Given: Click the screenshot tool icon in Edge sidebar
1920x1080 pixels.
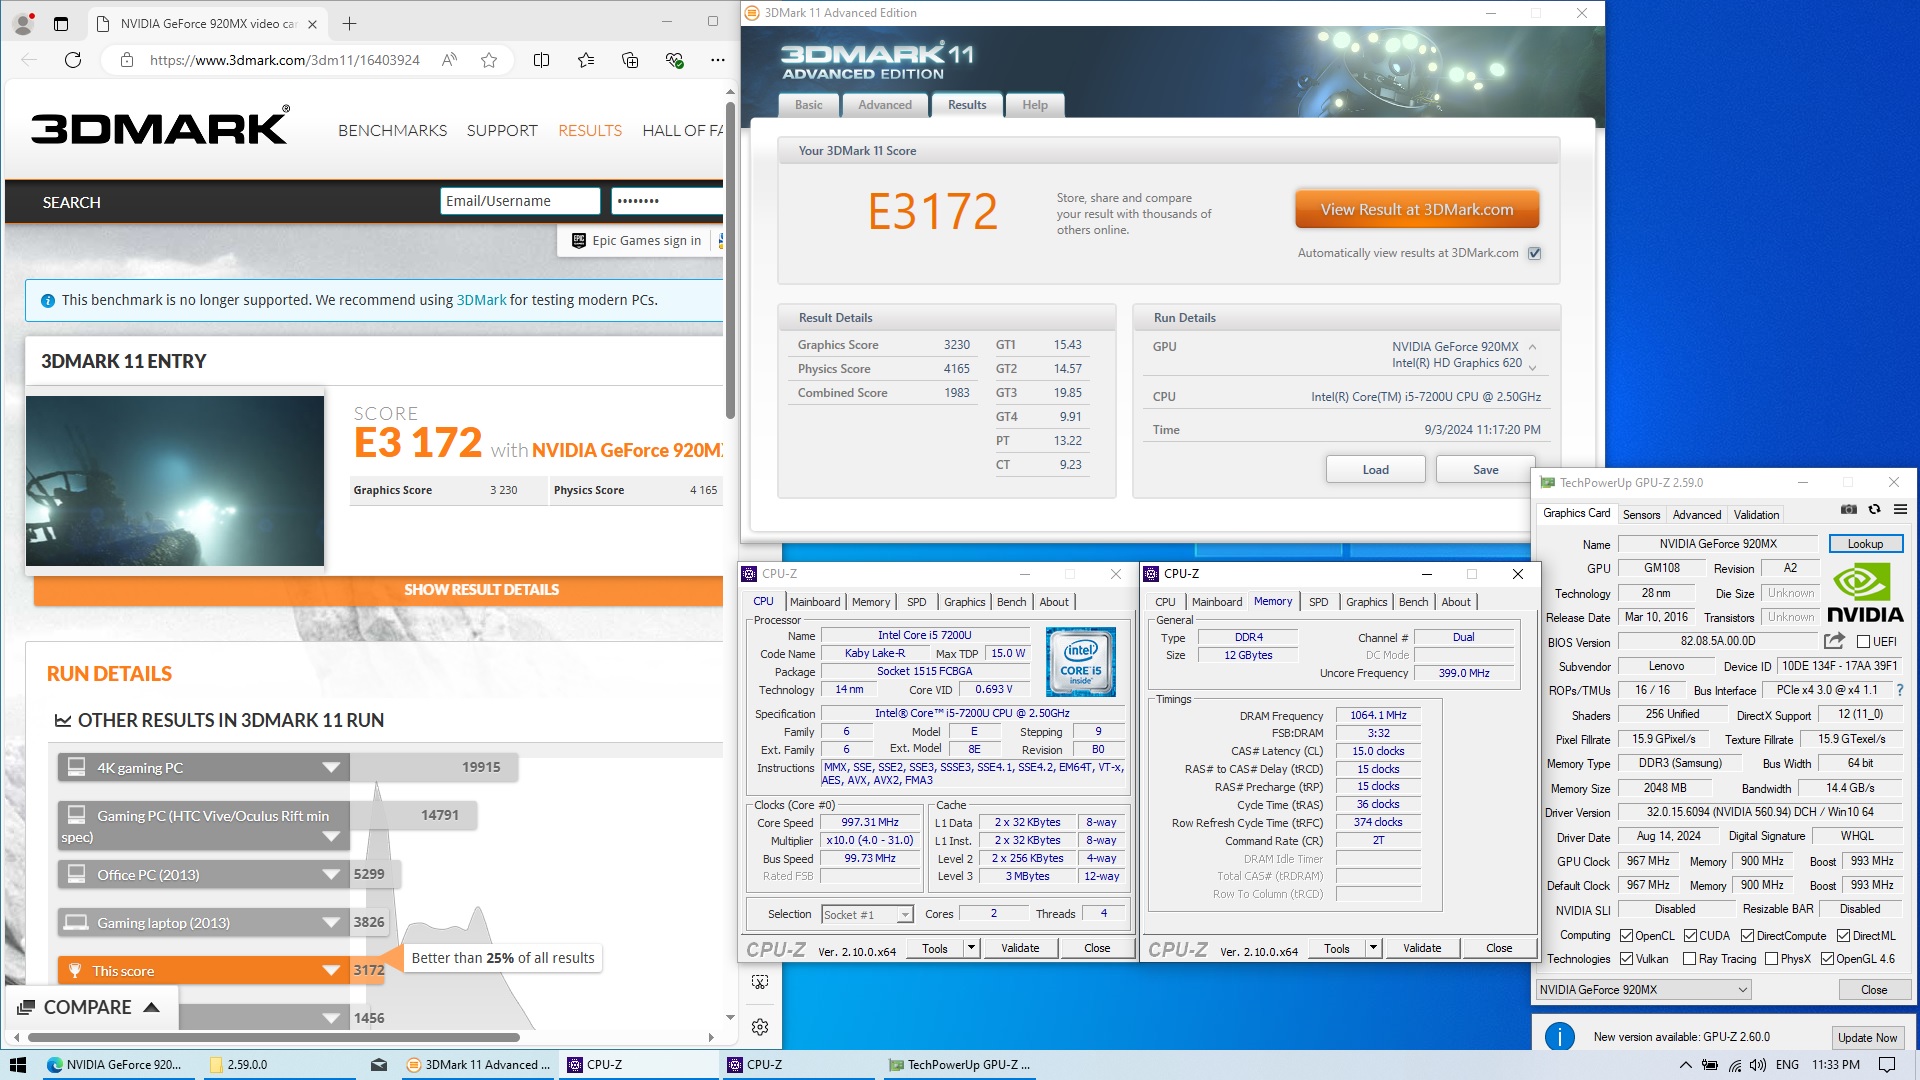Looking at the screenshot, I should tap(760, 982).
